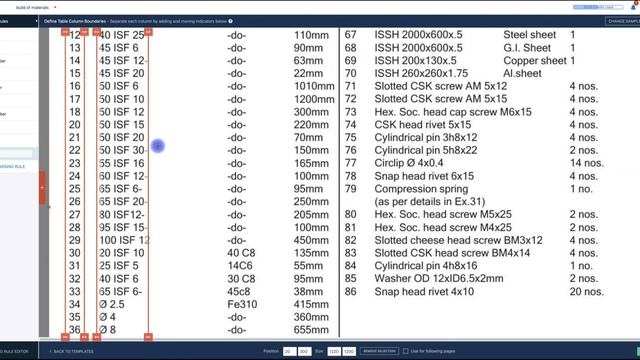Open the notifications bell icon

[634, 6]
